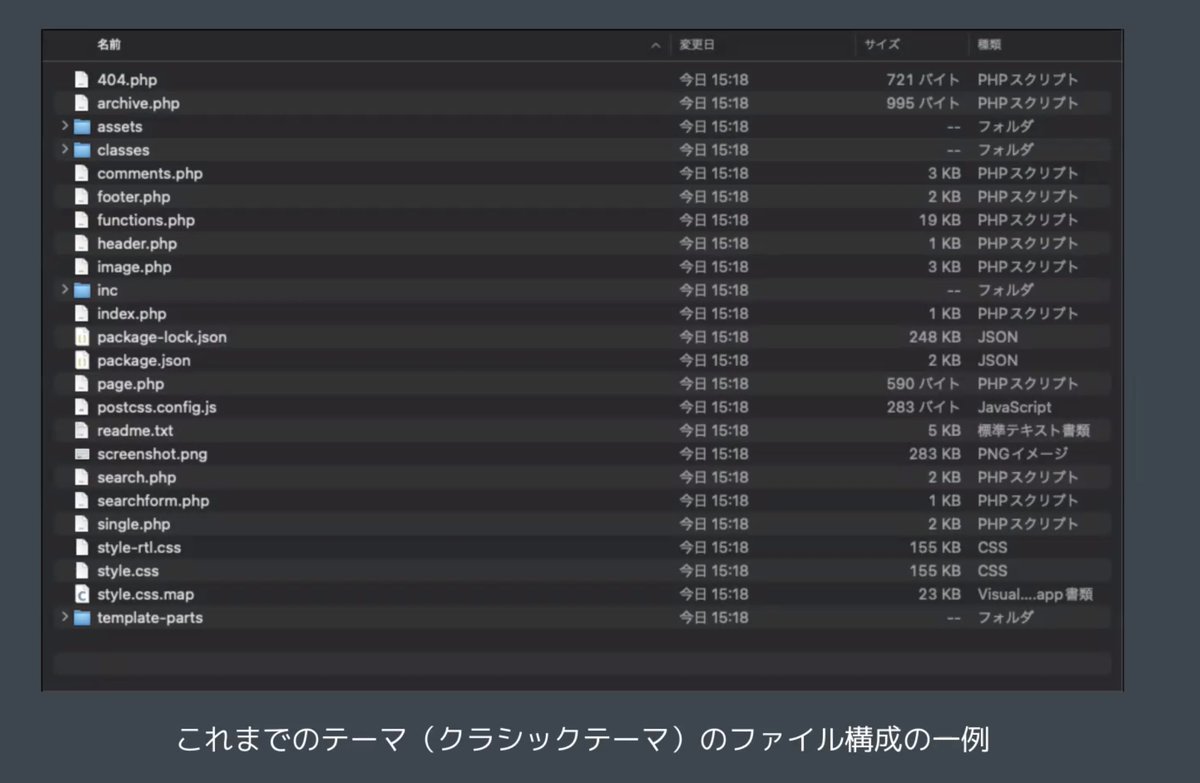Select the postcss.config.js file icon
1200x783 pixels.
[x=82, y=407]
